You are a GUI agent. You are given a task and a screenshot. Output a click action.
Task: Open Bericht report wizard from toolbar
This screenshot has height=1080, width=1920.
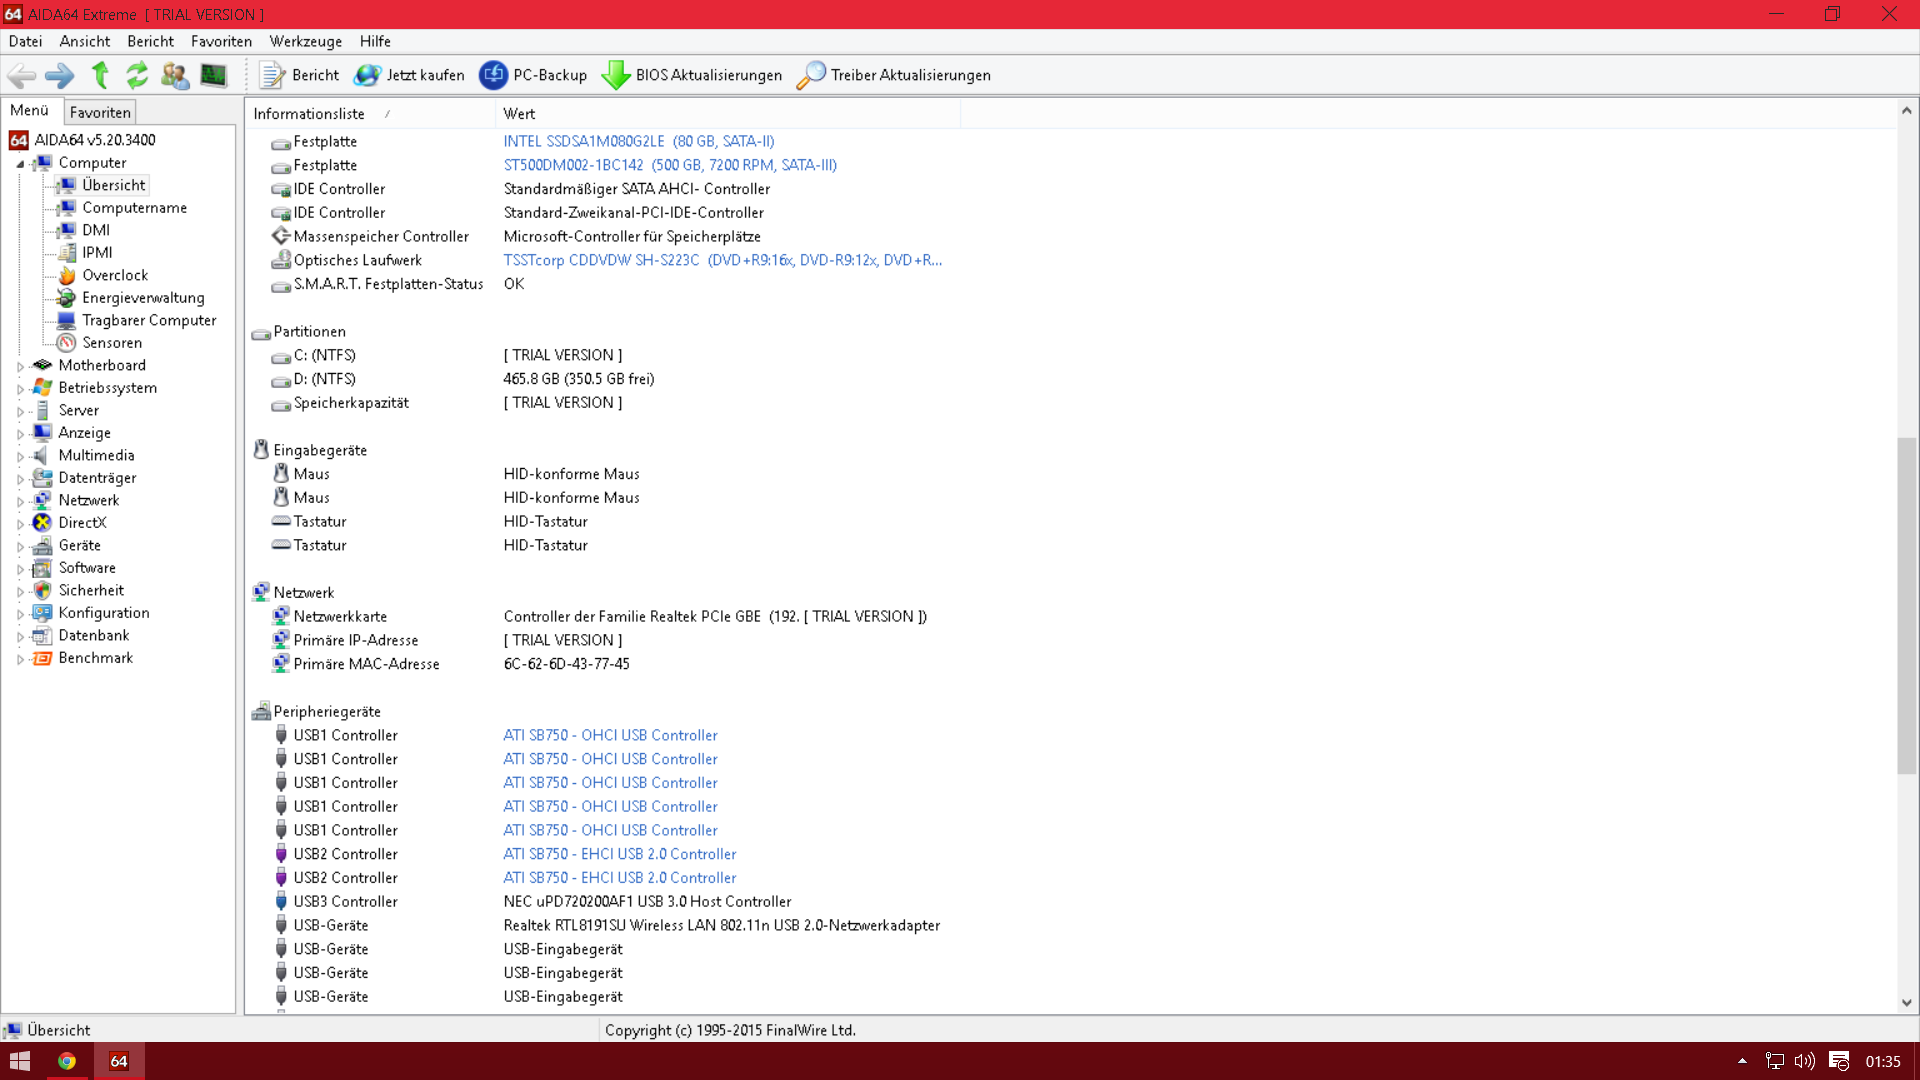point(299,75)
